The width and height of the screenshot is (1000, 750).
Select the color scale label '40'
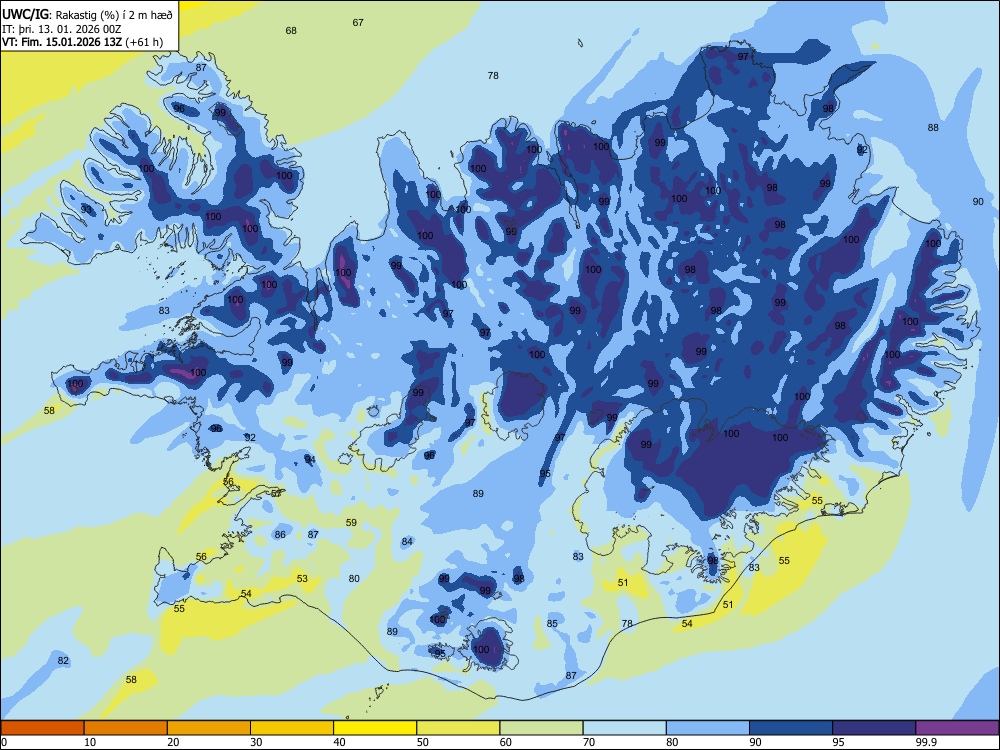click(x=339, y=742)
